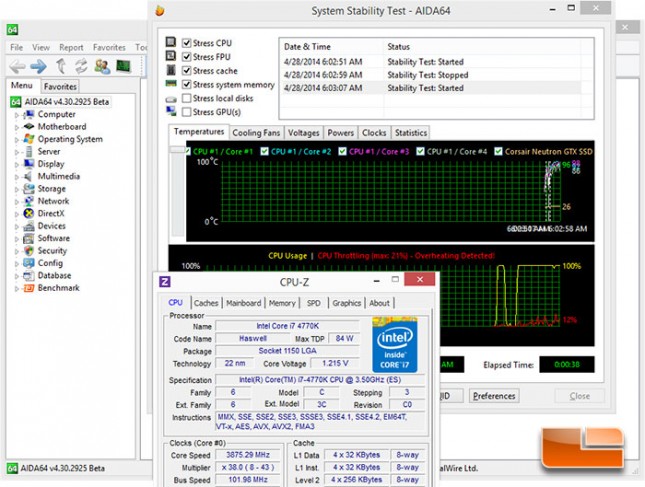This screenshot has height=487, width=645.
Task: Click the Database icon in the tree
Action: click(28, 275)
